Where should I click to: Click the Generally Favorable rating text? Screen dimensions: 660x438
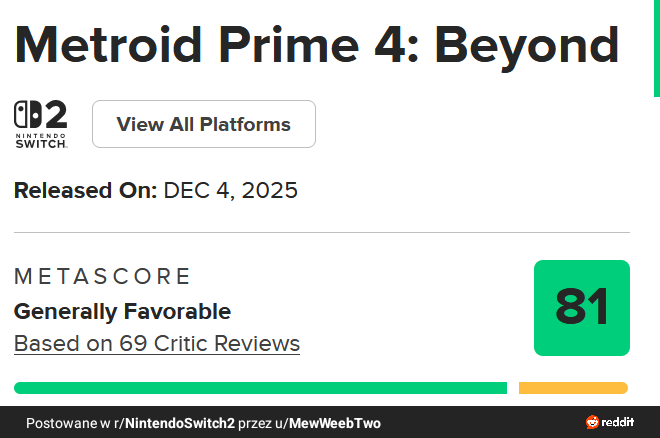click(122, 311)
